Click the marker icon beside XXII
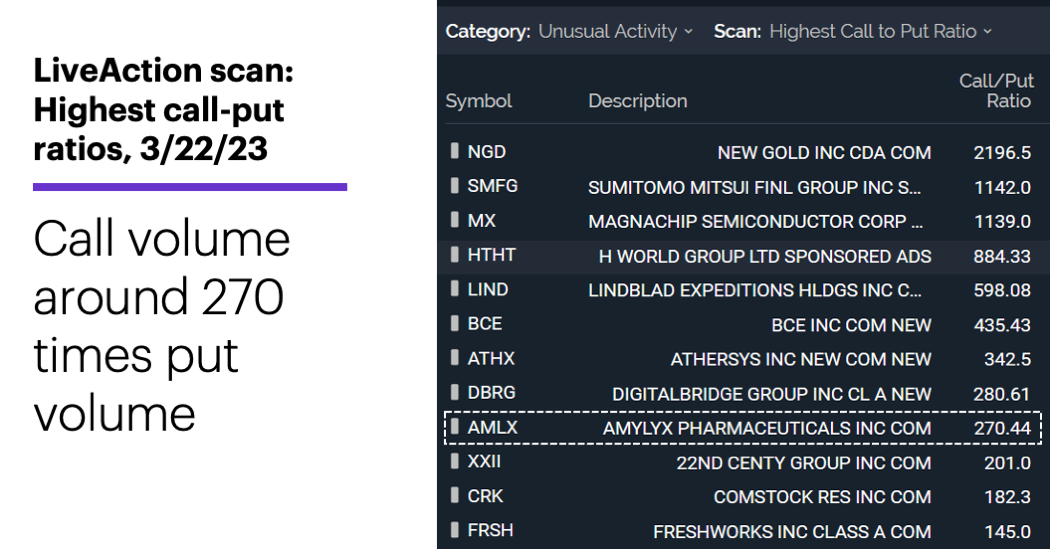Viewport: 1050px width, 549px height. coord(455,461)
